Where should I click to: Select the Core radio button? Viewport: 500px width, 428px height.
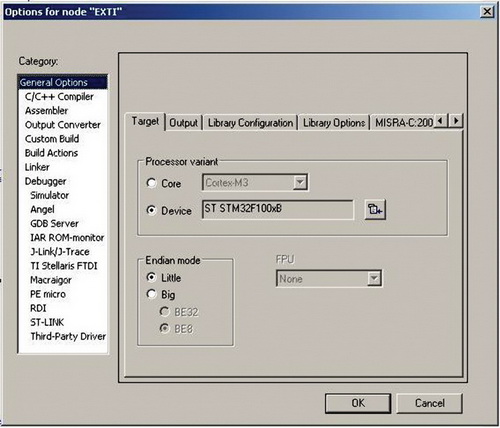click(x=151, y=183)
